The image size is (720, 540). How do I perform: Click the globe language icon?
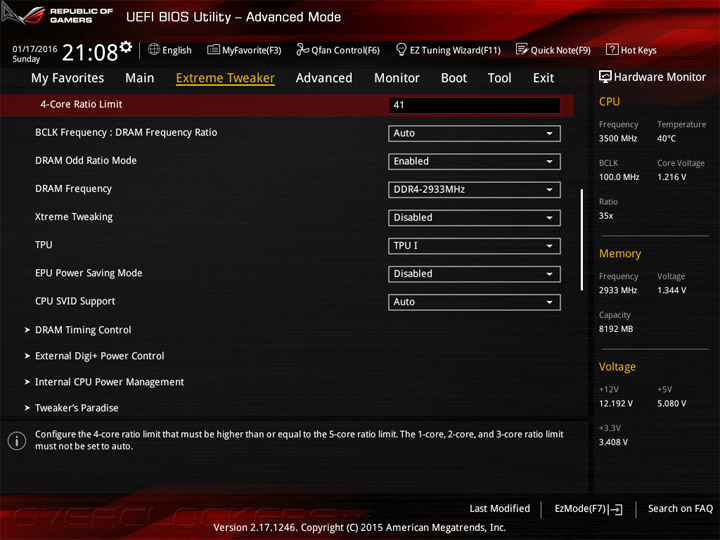tap(154, 49)
